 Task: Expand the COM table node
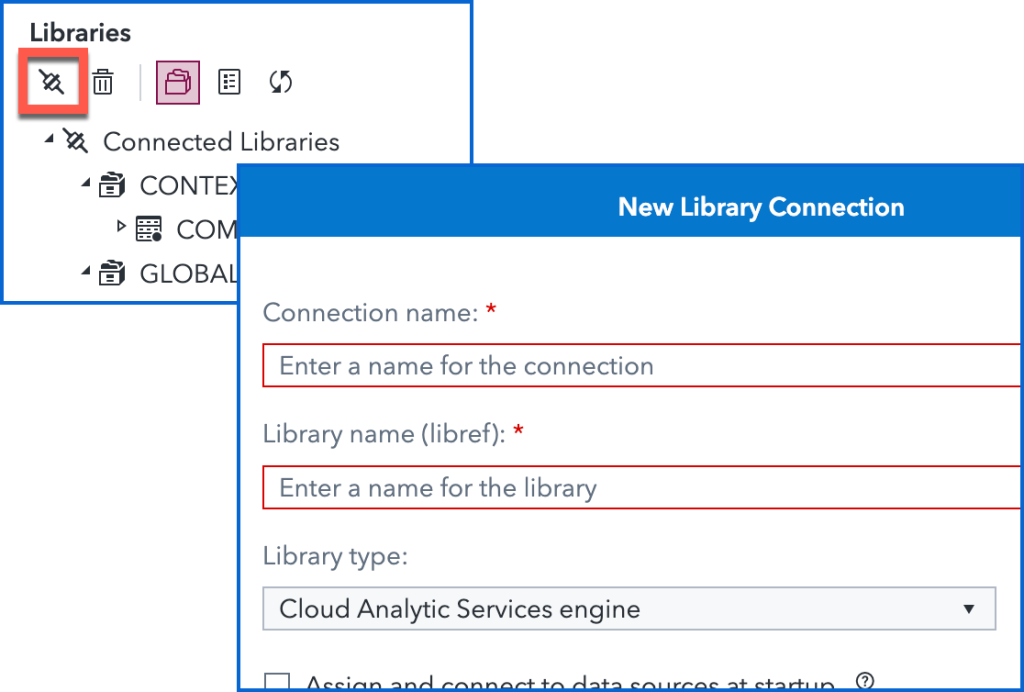click(x=122, y=228)
